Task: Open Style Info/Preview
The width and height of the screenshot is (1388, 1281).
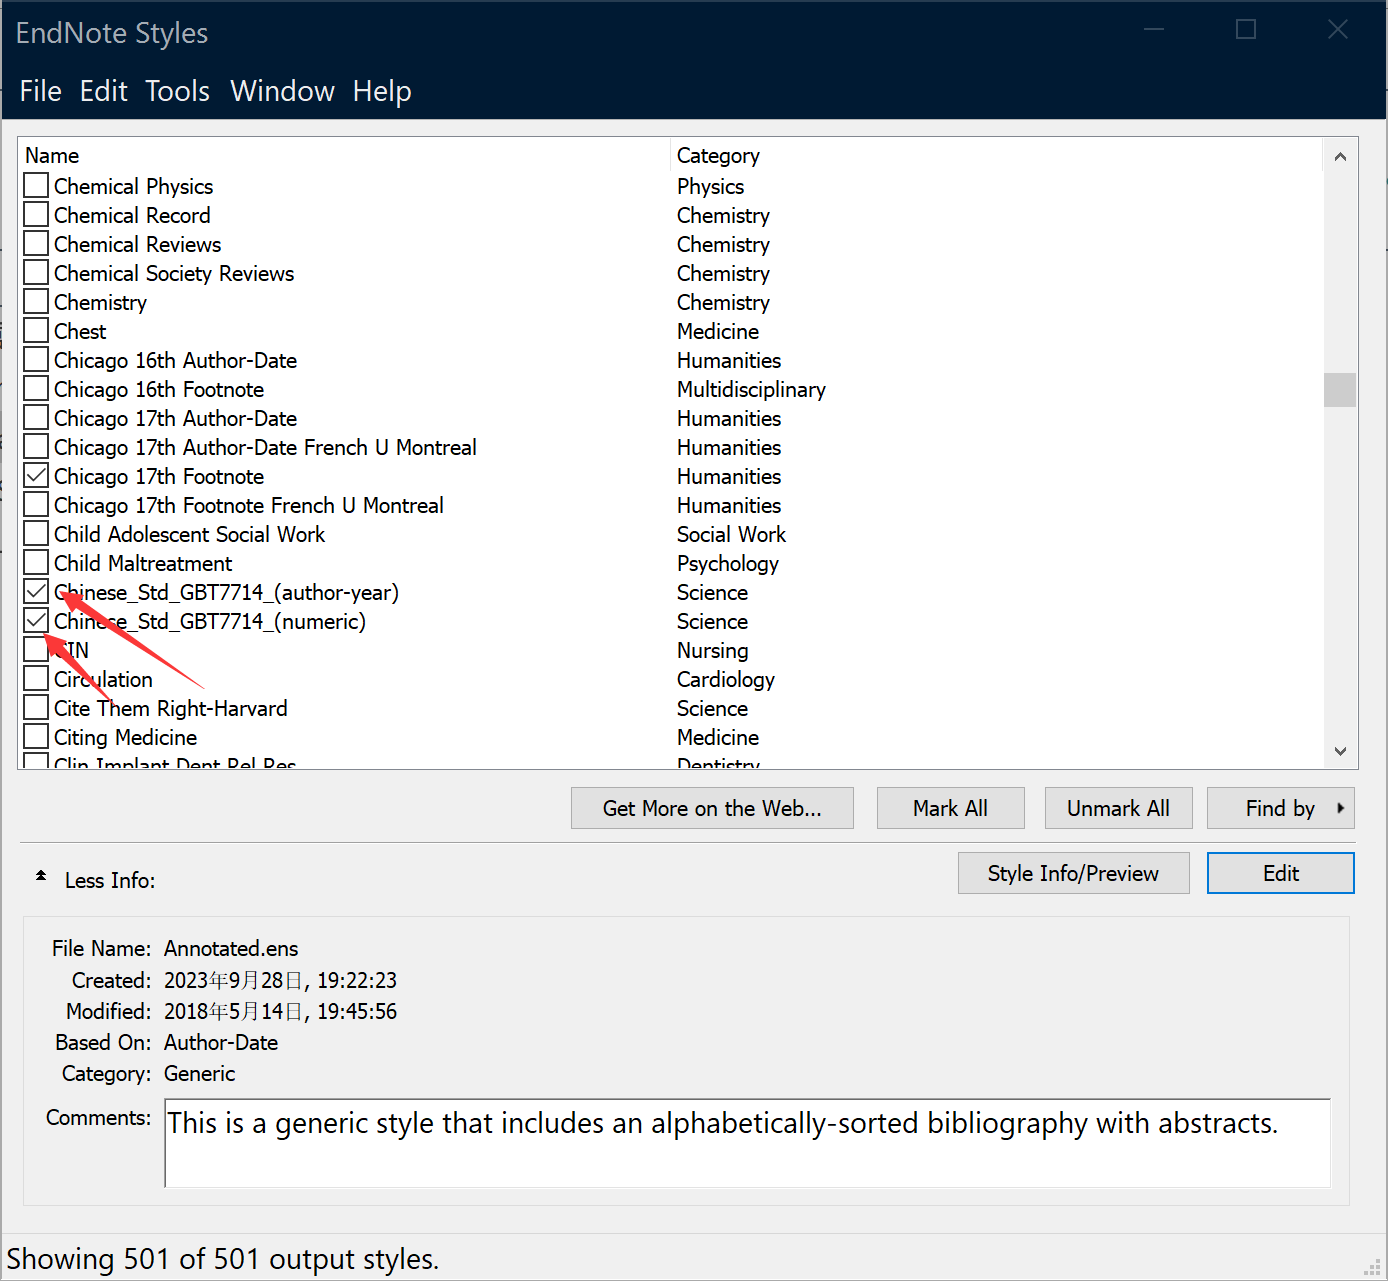Action: tap(1073, 873)
